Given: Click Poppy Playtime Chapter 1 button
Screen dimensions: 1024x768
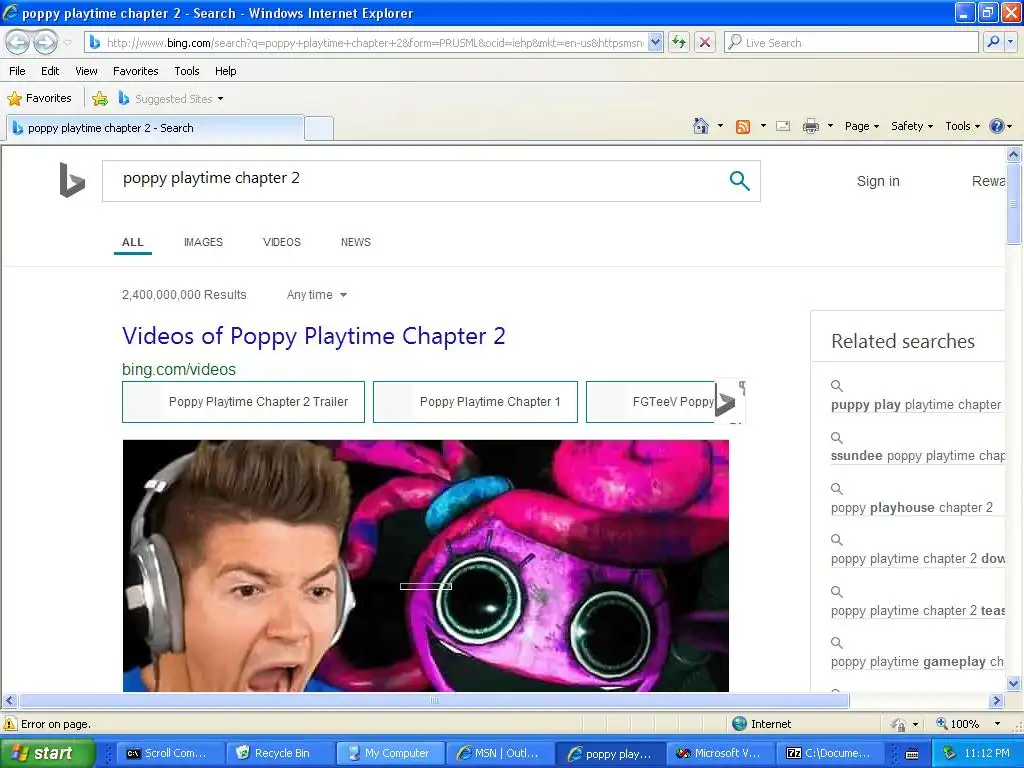Looking at the screenshot, I should coord(475,402).
